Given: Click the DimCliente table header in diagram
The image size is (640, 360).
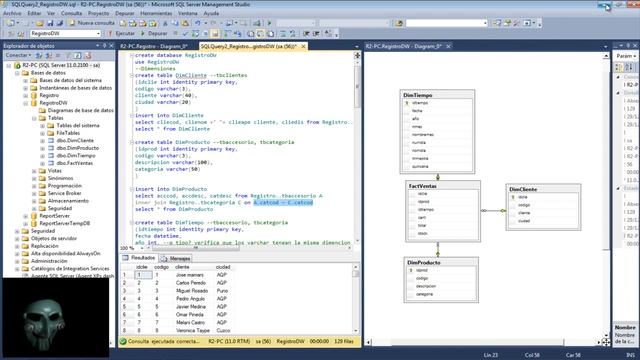Looking at the screenshot, I should pyautogui.click(x=543, y=189).
